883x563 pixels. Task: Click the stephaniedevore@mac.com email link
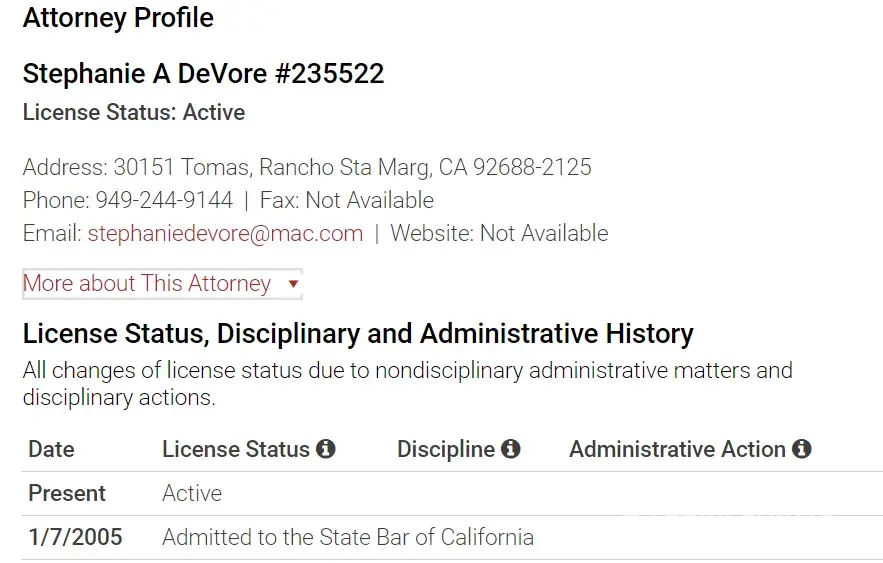coord(225,234)
